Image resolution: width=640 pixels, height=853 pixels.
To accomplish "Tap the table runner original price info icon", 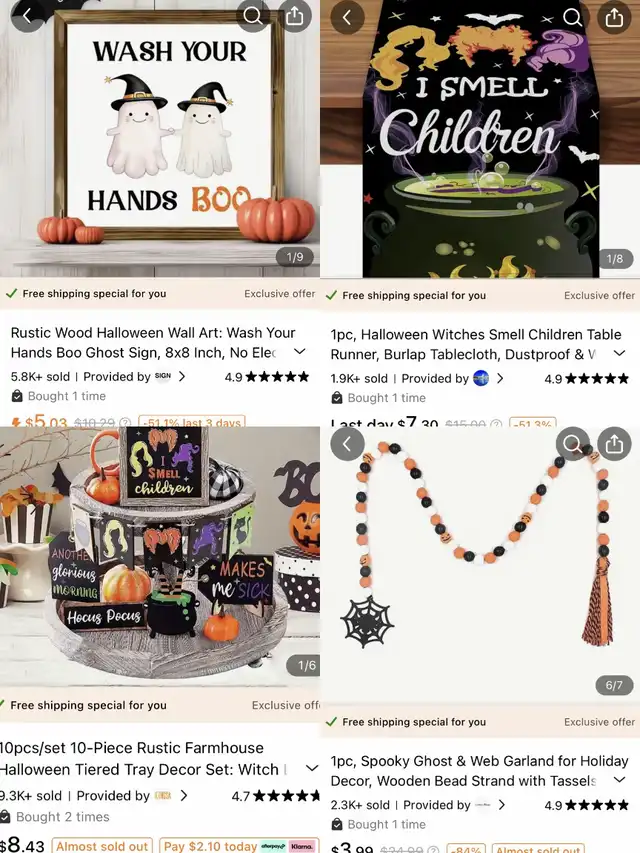I will [x=496, y=424].
